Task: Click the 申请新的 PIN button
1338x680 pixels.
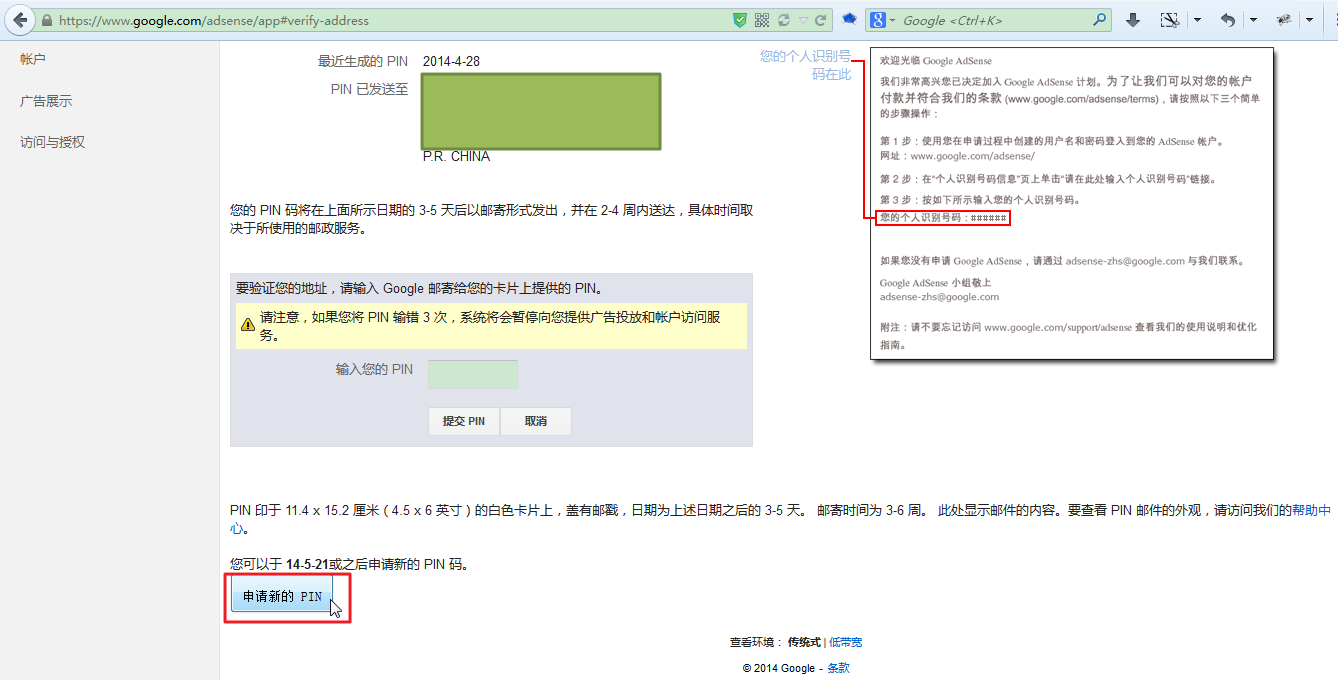Action: [282, 596]
